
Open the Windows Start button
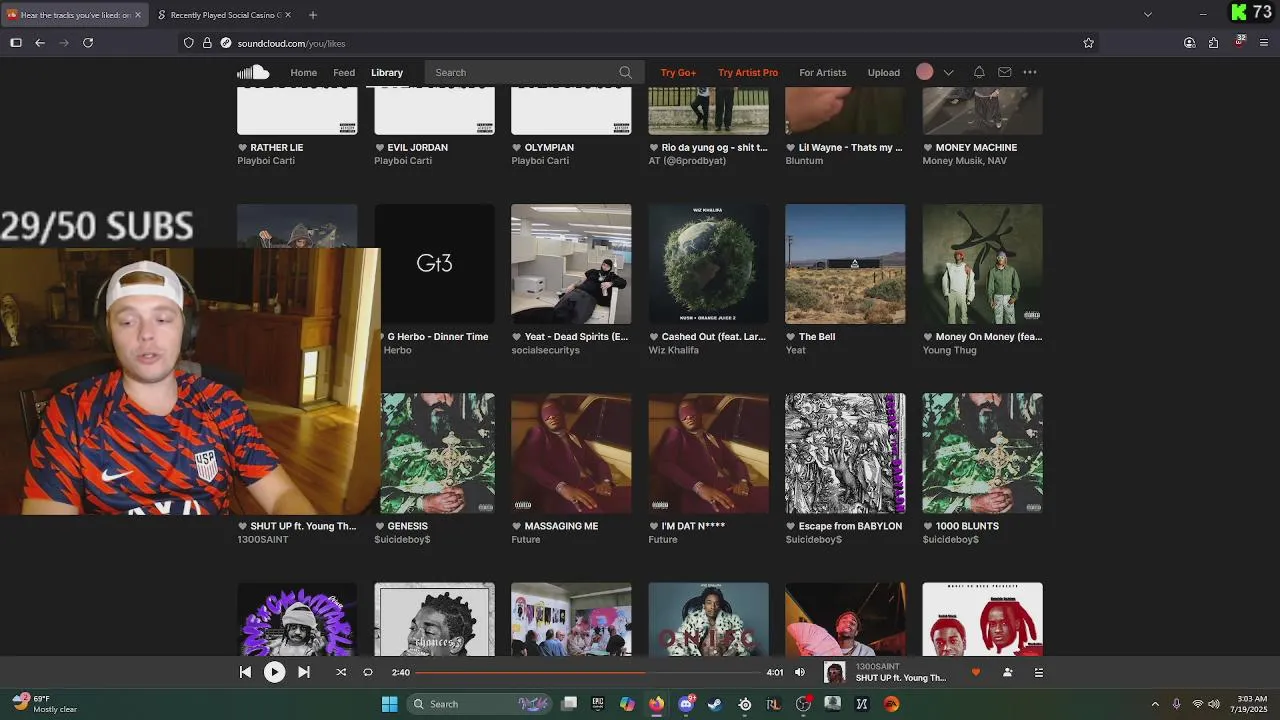pyautogui.click(x=389, y=704)
